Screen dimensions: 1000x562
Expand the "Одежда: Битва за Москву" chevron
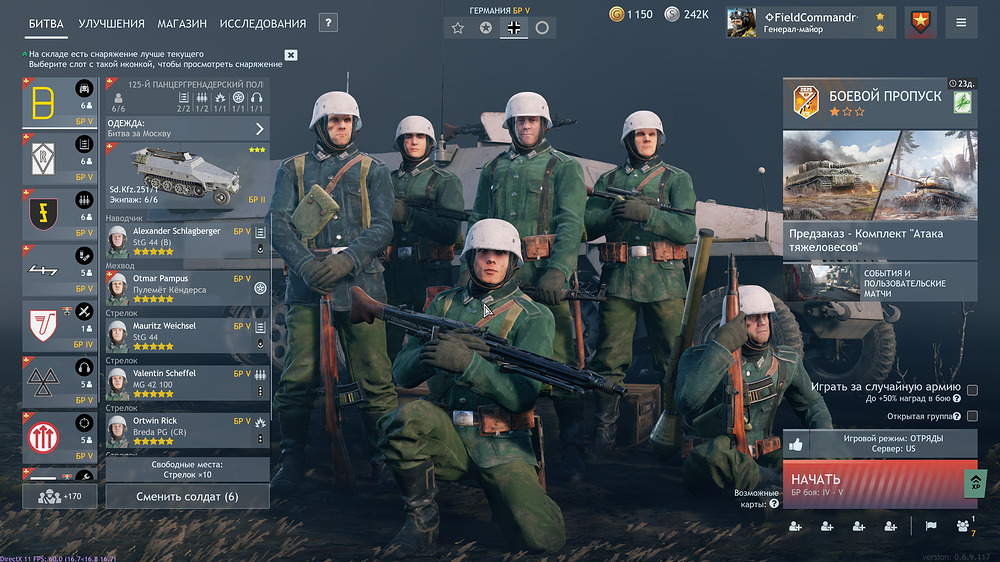(x=259, y=128)
